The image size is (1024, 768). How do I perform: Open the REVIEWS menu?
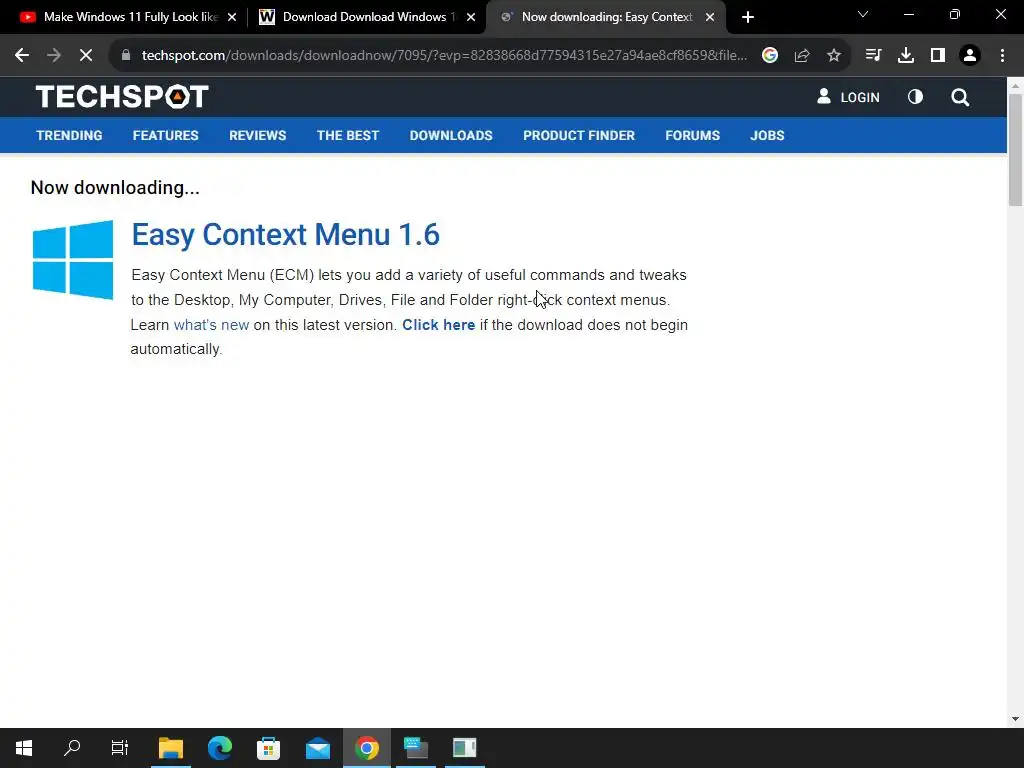point(257,135)
